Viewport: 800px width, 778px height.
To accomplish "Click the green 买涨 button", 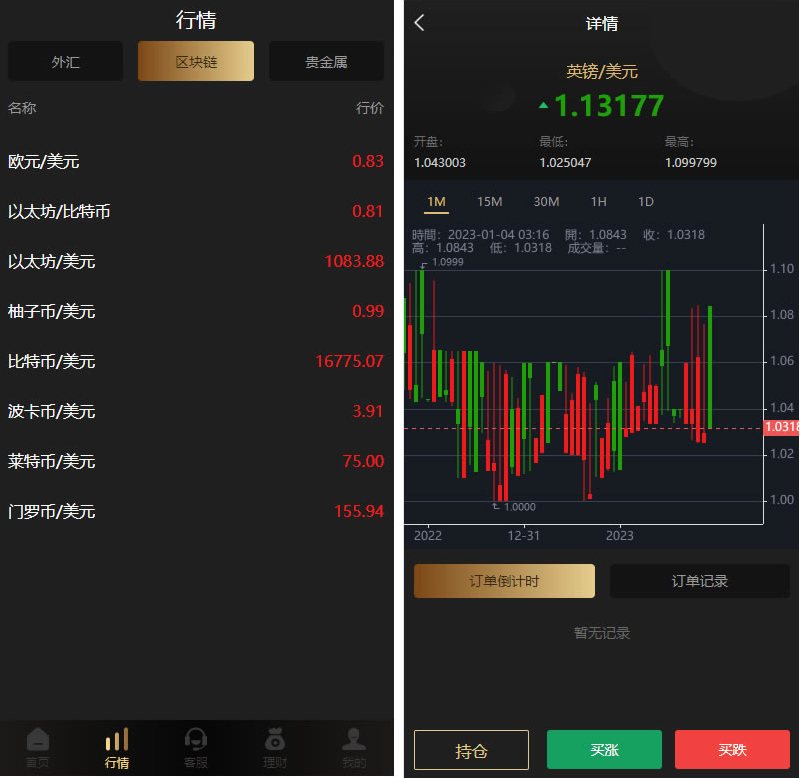I will 604,750.
